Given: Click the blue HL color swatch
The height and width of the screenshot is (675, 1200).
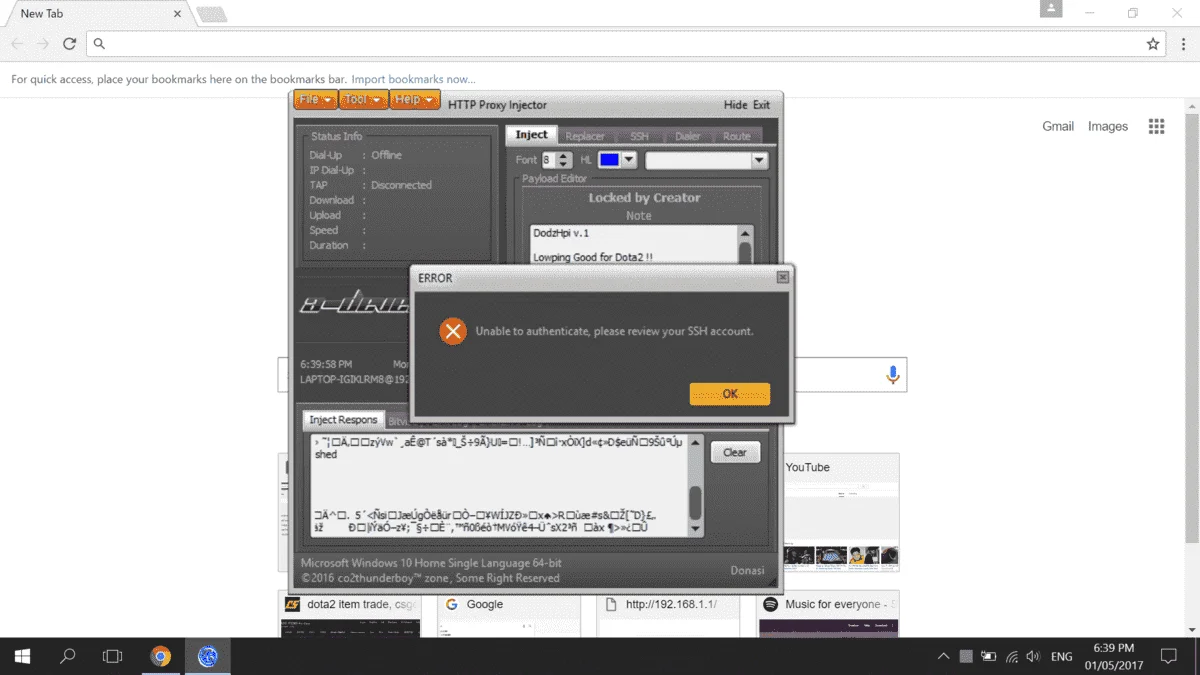Looking at the screenshot, I should tap(609, 160).
